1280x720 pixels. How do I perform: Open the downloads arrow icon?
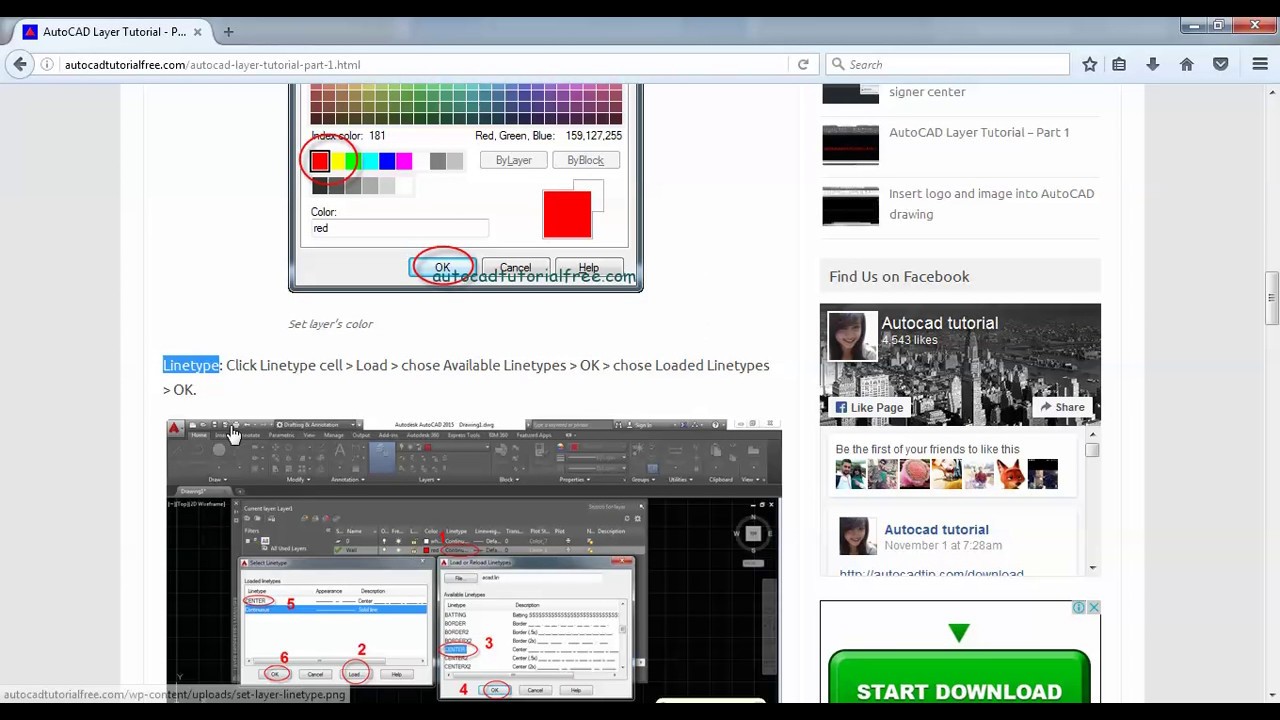click(1153, 64)
